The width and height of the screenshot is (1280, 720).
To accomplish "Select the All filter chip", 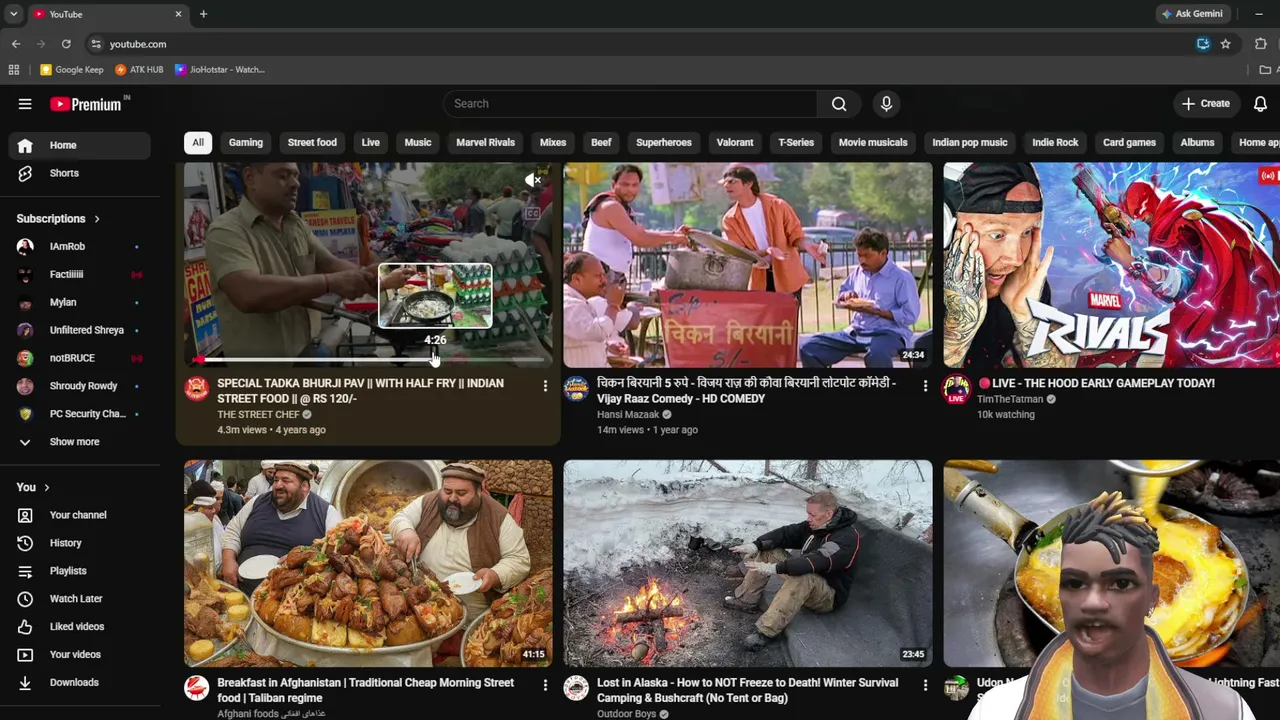I will tap(198, 142).
